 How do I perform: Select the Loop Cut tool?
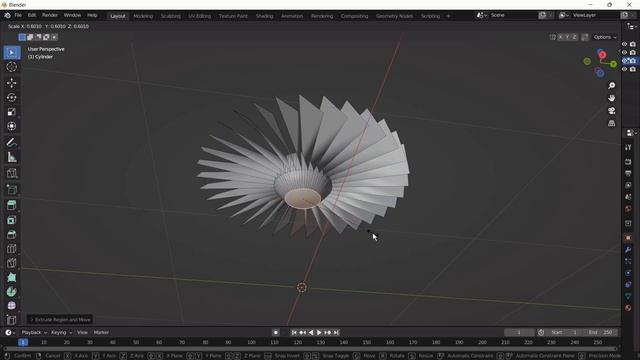pyautogui.click(x=12, y=249)
